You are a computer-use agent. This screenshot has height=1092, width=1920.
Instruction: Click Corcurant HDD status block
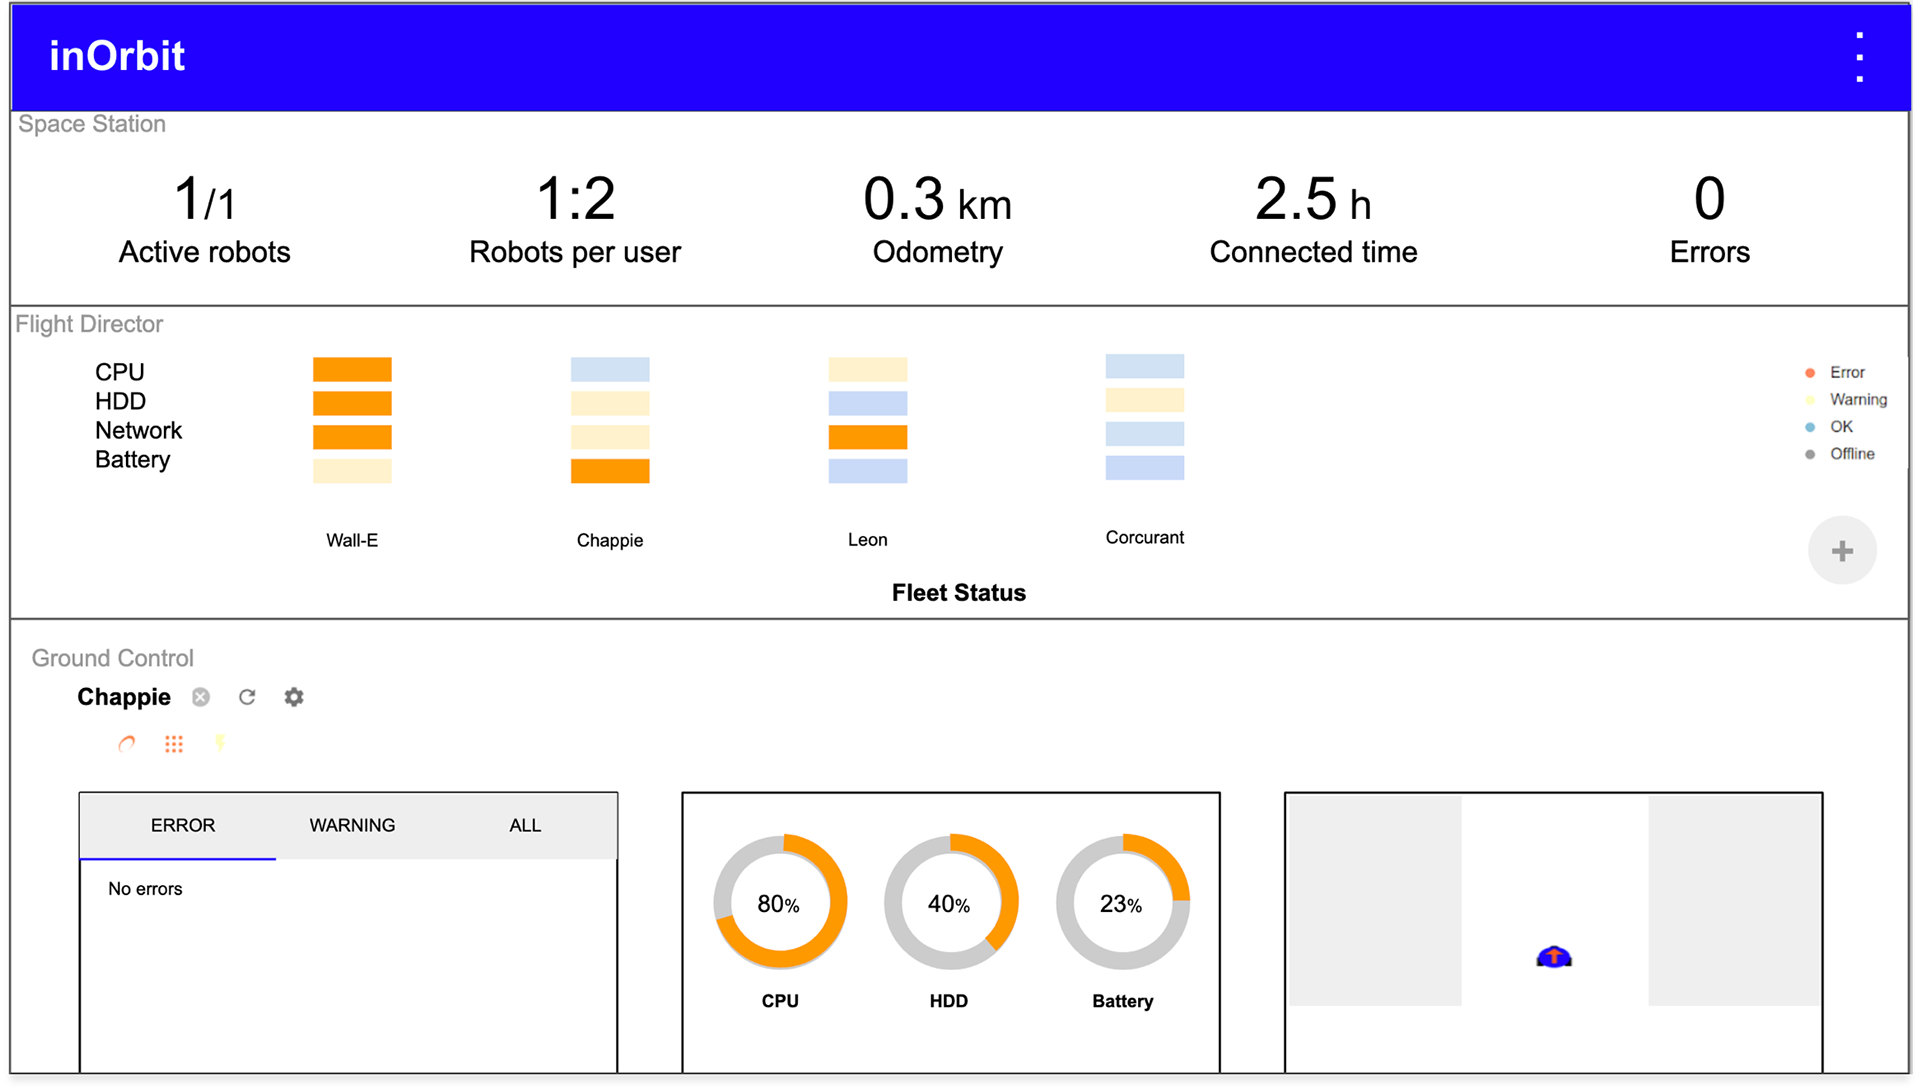pos(1145,400)
